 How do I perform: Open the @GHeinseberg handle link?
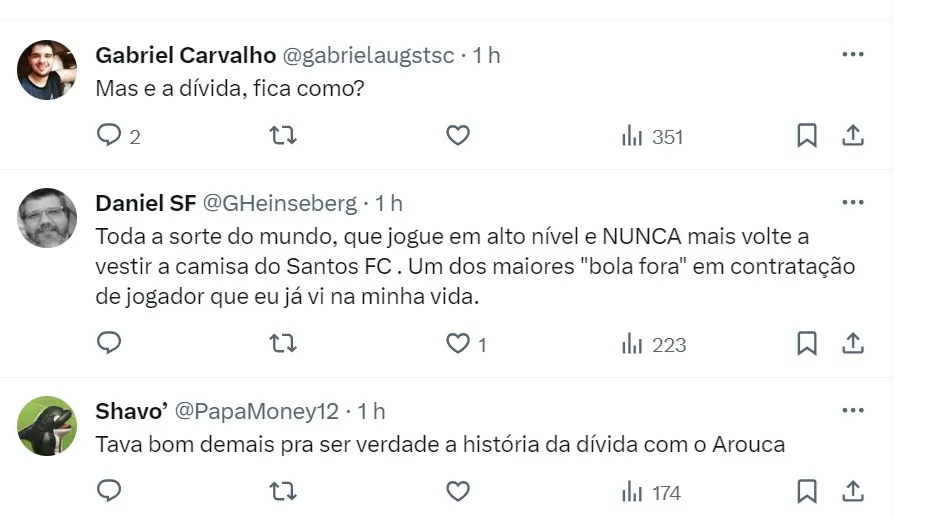click(279, 203)
